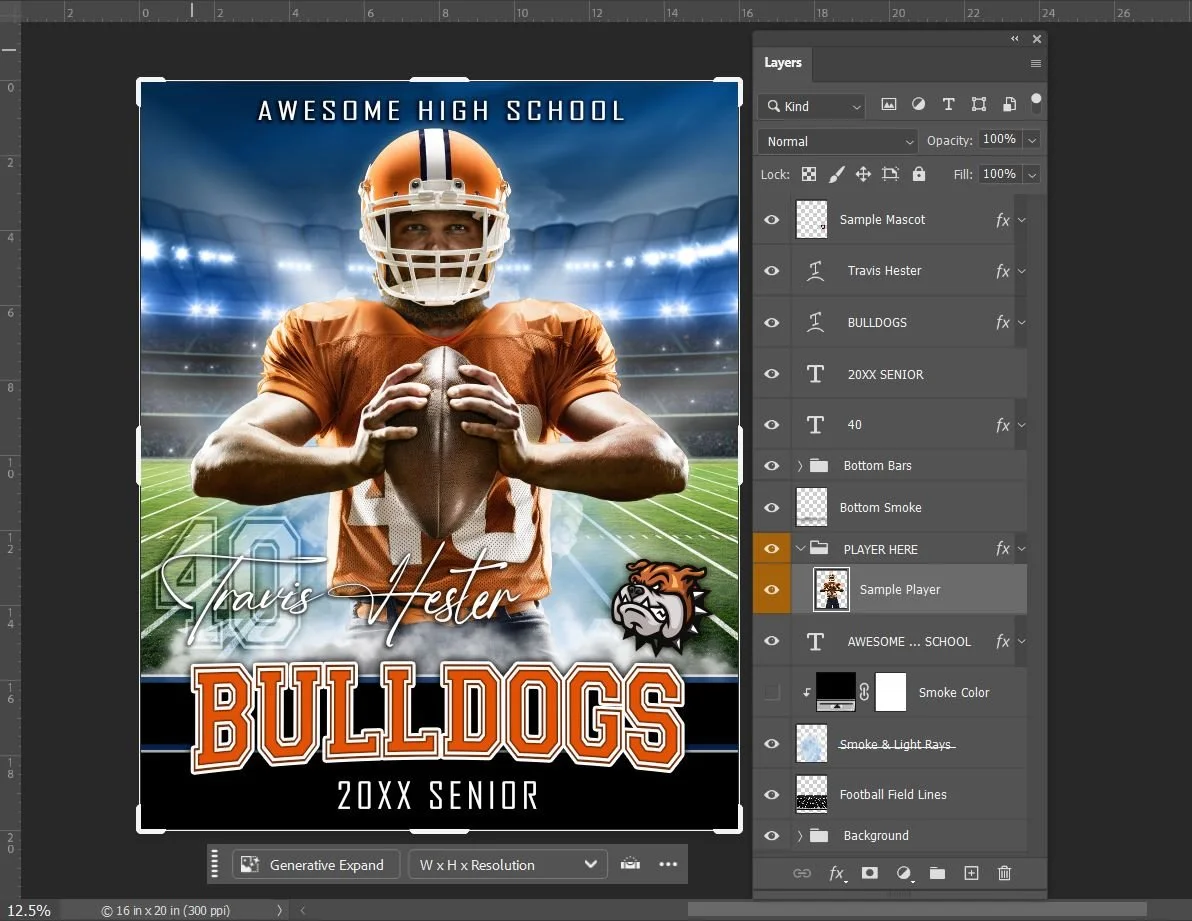The width and height of the screenshot is (1192, 921).
Task: Collapse the PLAYER HERE group
Action: [x=800, y=548]
